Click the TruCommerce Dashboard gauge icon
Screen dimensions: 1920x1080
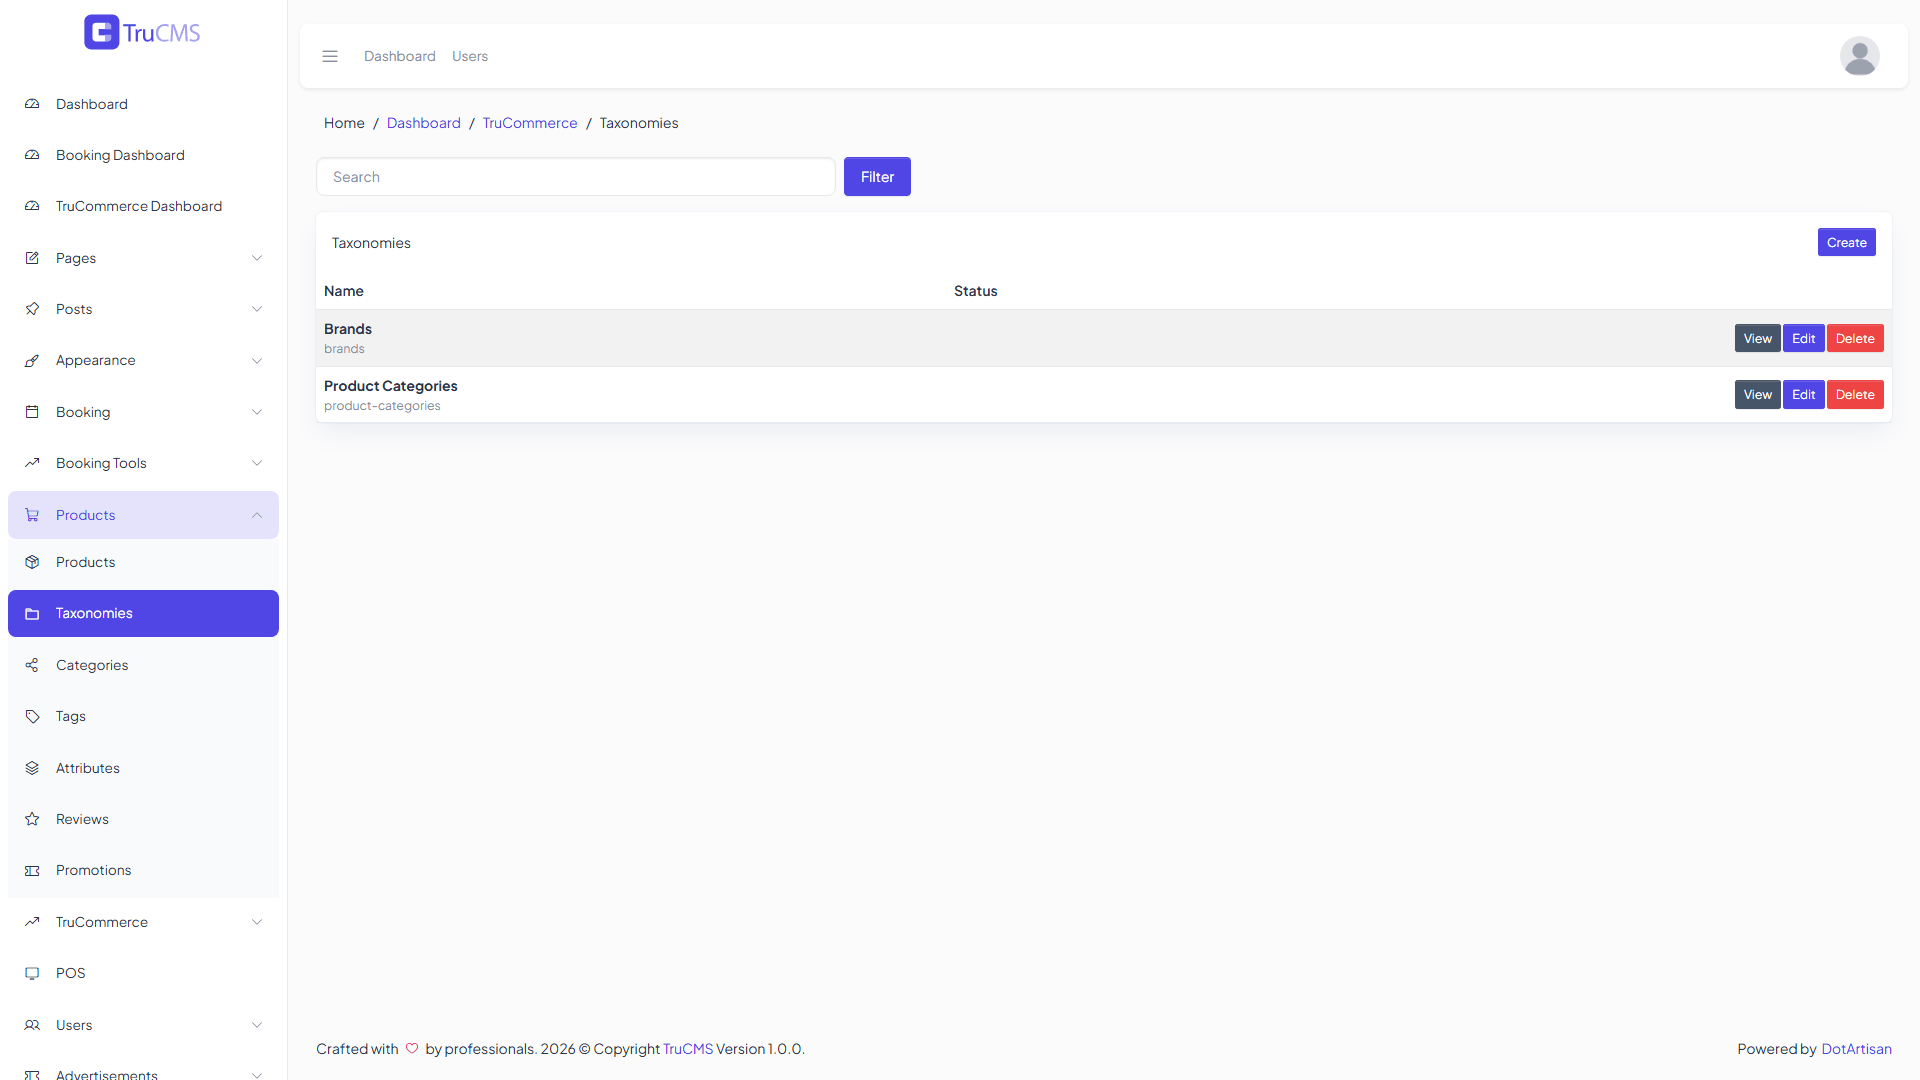32,206
